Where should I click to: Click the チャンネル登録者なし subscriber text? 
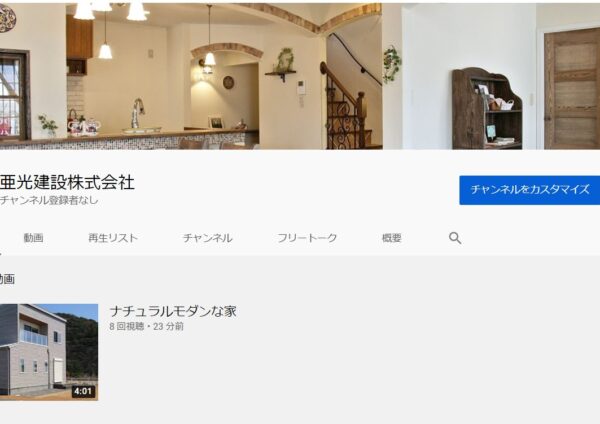[x=49, y=200]
